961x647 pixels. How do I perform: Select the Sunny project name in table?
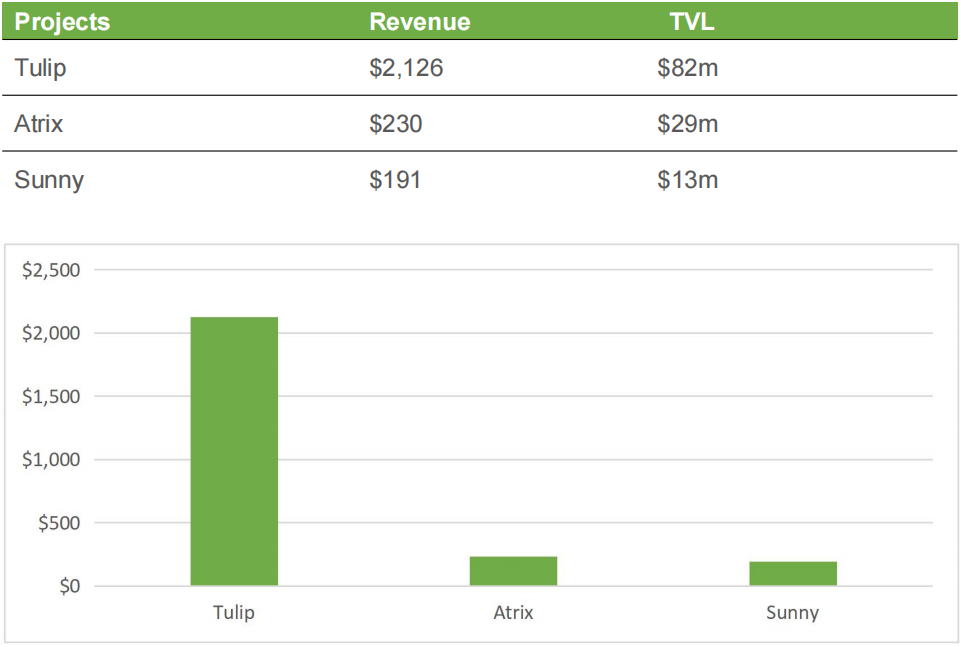49,180
